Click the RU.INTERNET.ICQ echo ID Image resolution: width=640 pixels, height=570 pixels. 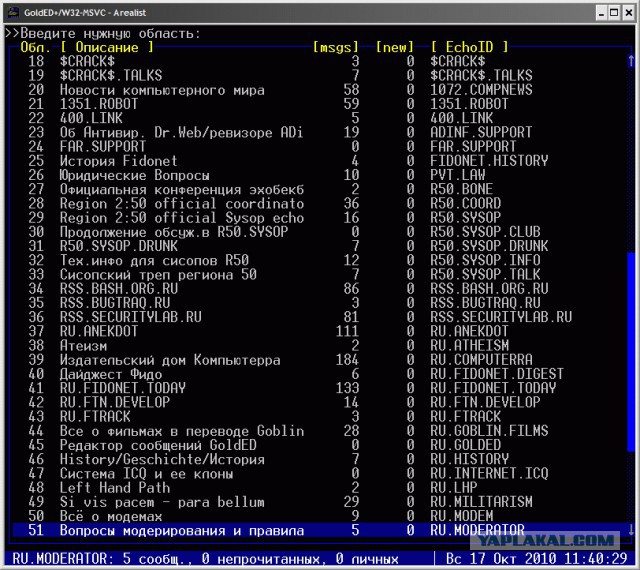pos(489,473)
